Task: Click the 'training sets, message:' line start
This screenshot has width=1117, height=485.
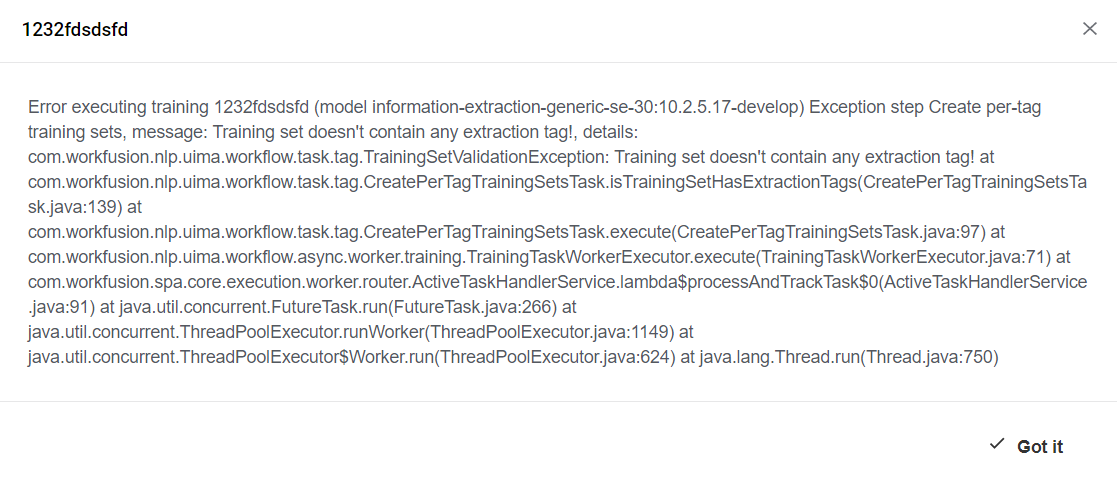Action: tap(118, 132)
